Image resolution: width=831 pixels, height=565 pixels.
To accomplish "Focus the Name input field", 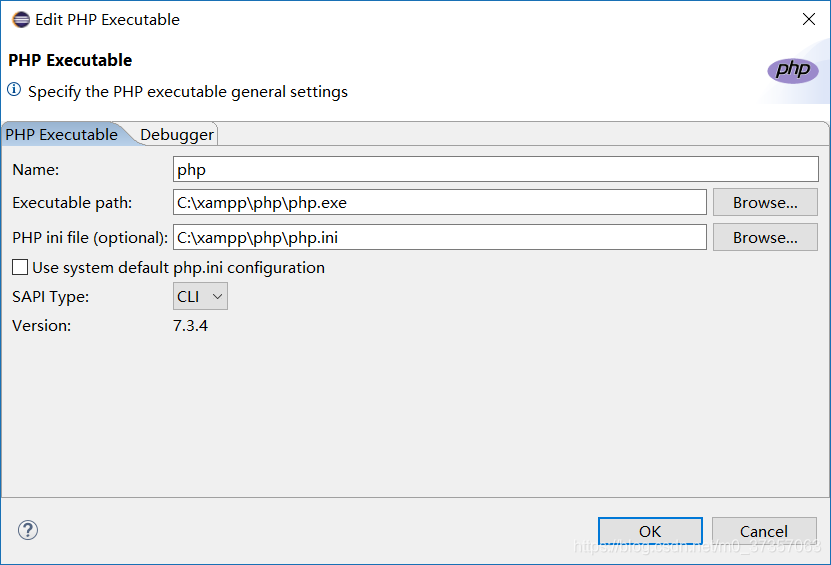I will (x=496, y=170).
